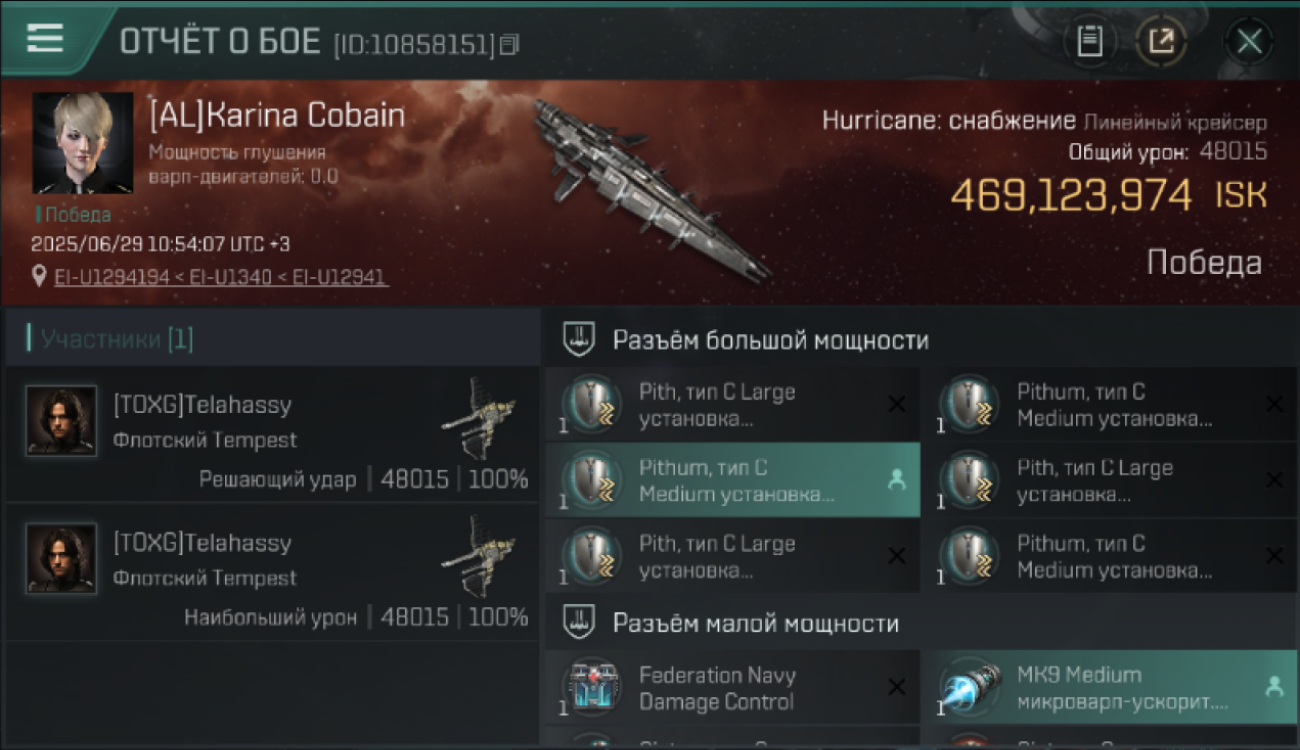
Task: Share the battle report externally
Action: click(1161, 42)
